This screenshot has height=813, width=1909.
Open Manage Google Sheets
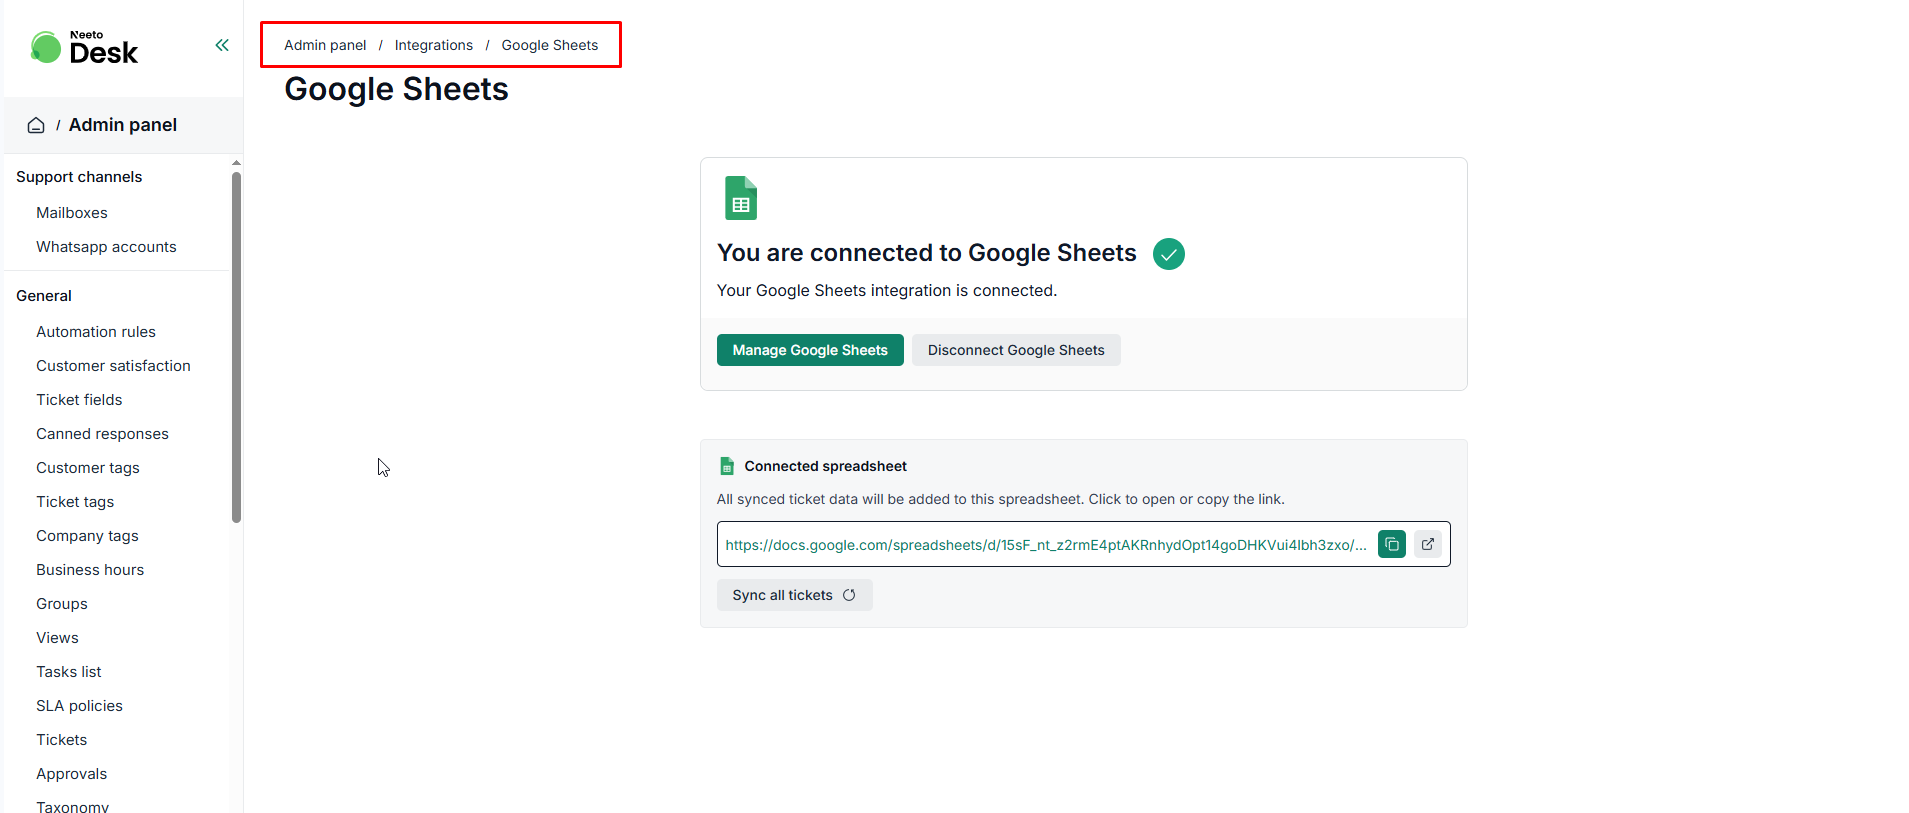coord(809,350)
